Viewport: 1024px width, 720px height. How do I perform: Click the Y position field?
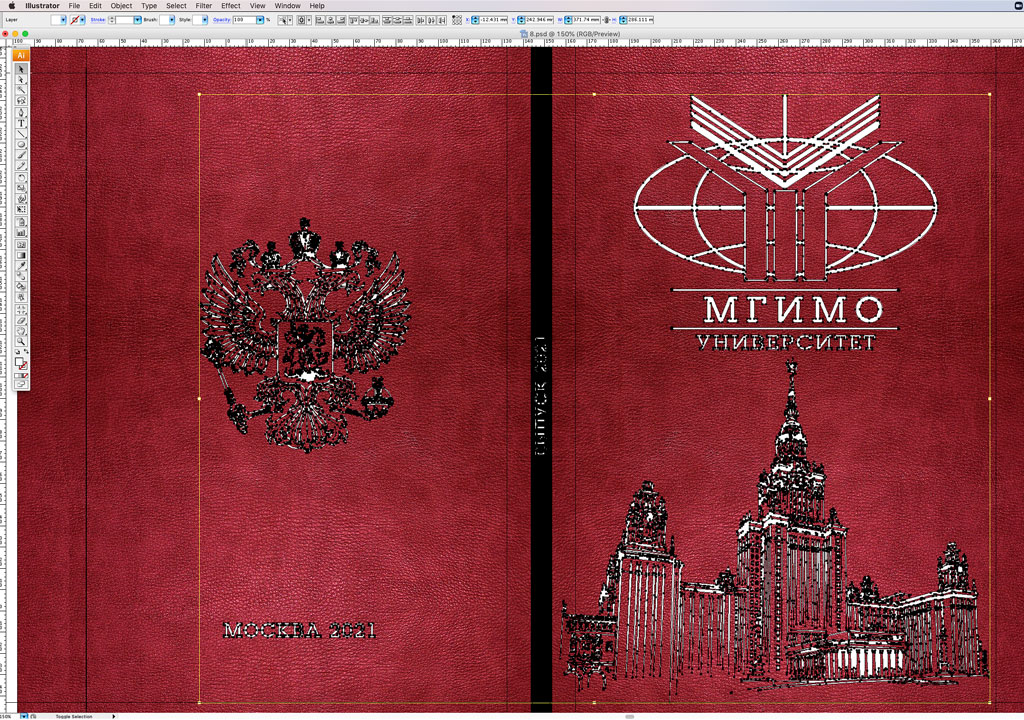pyautogui.click(x=539, y=20)
